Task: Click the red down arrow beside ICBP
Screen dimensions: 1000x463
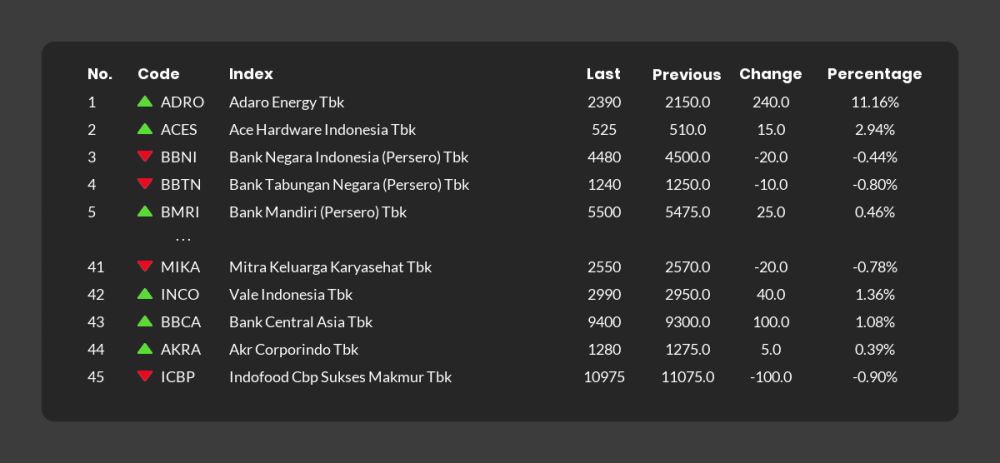Action: (145, 377)
